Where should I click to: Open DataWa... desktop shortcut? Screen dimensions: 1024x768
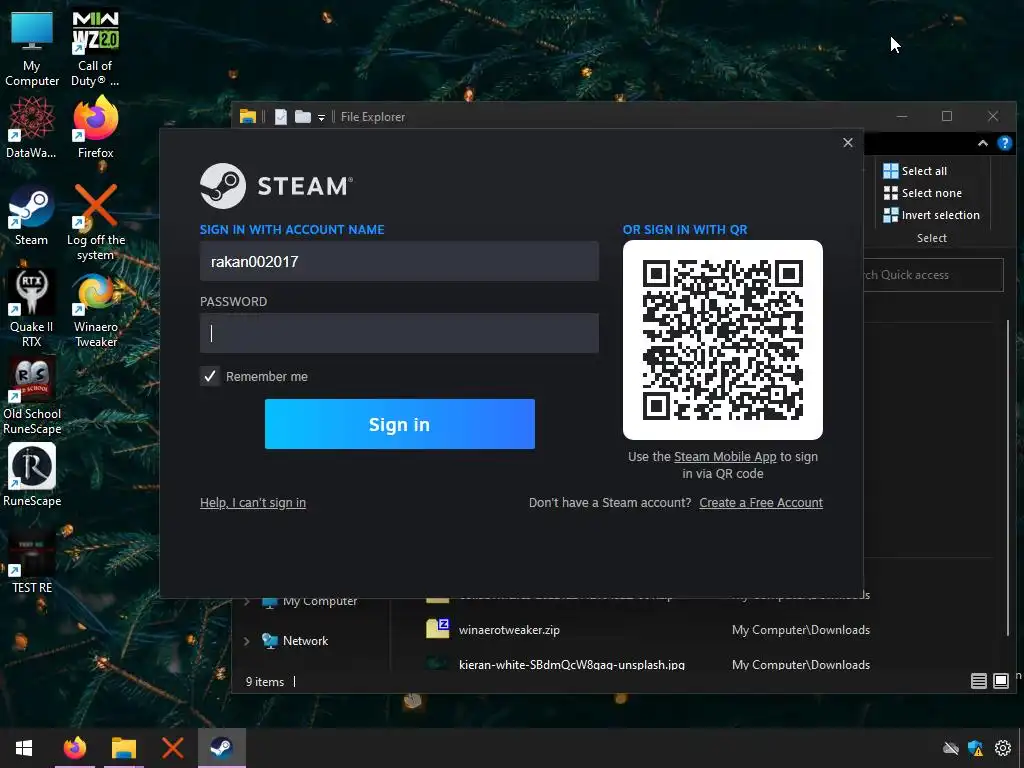click(x=31, y=127)
